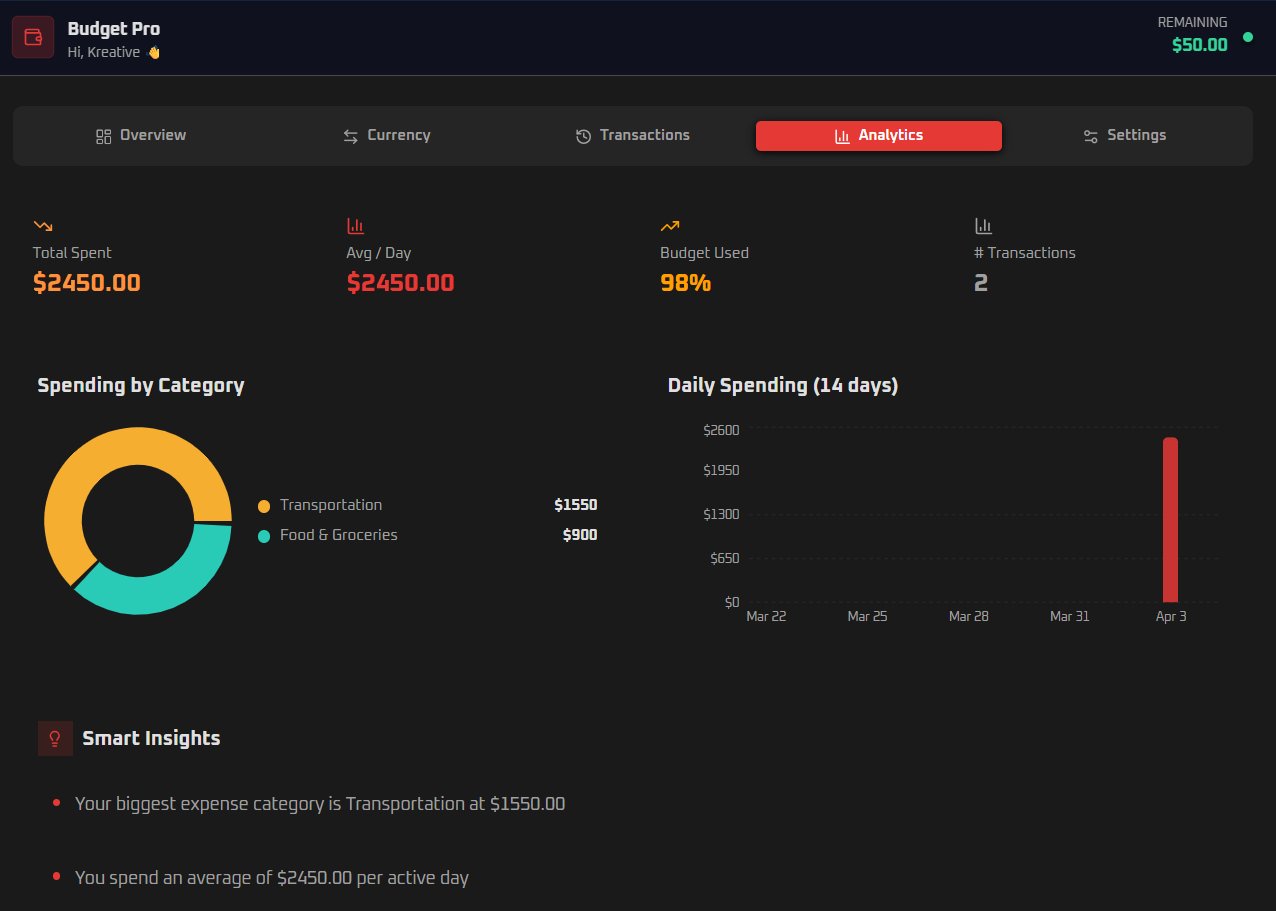Image resolution: width=1276 pixels, height=911 pixels.
Task: Click the orange Transportation legend dot
Action: pyautogui.click(x=264, y=506)
